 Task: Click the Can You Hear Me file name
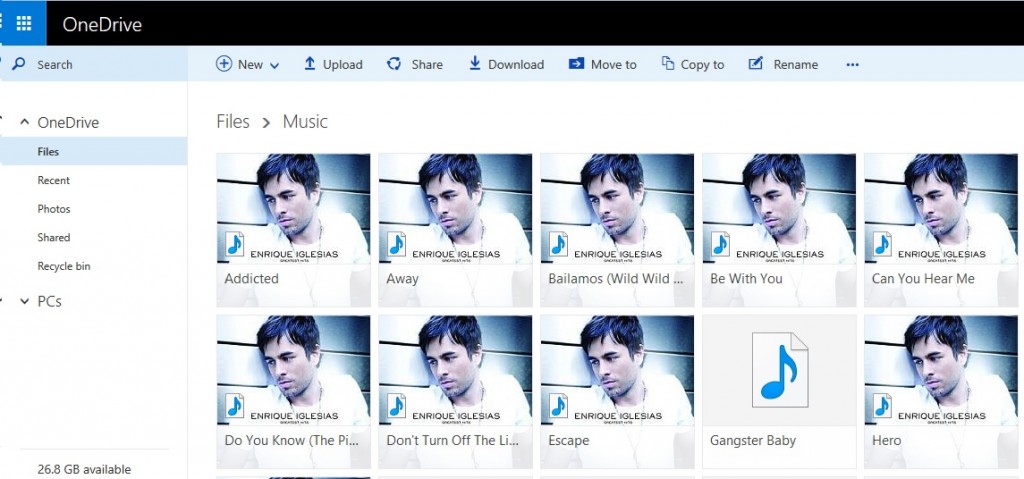923,278
